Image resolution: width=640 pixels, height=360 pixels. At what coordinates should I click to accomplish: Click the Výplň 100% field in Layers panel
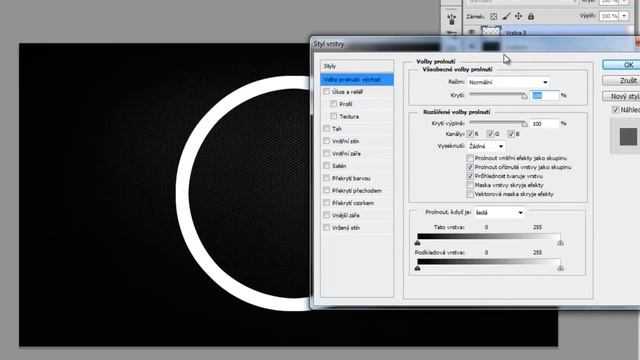coord(609,16)
